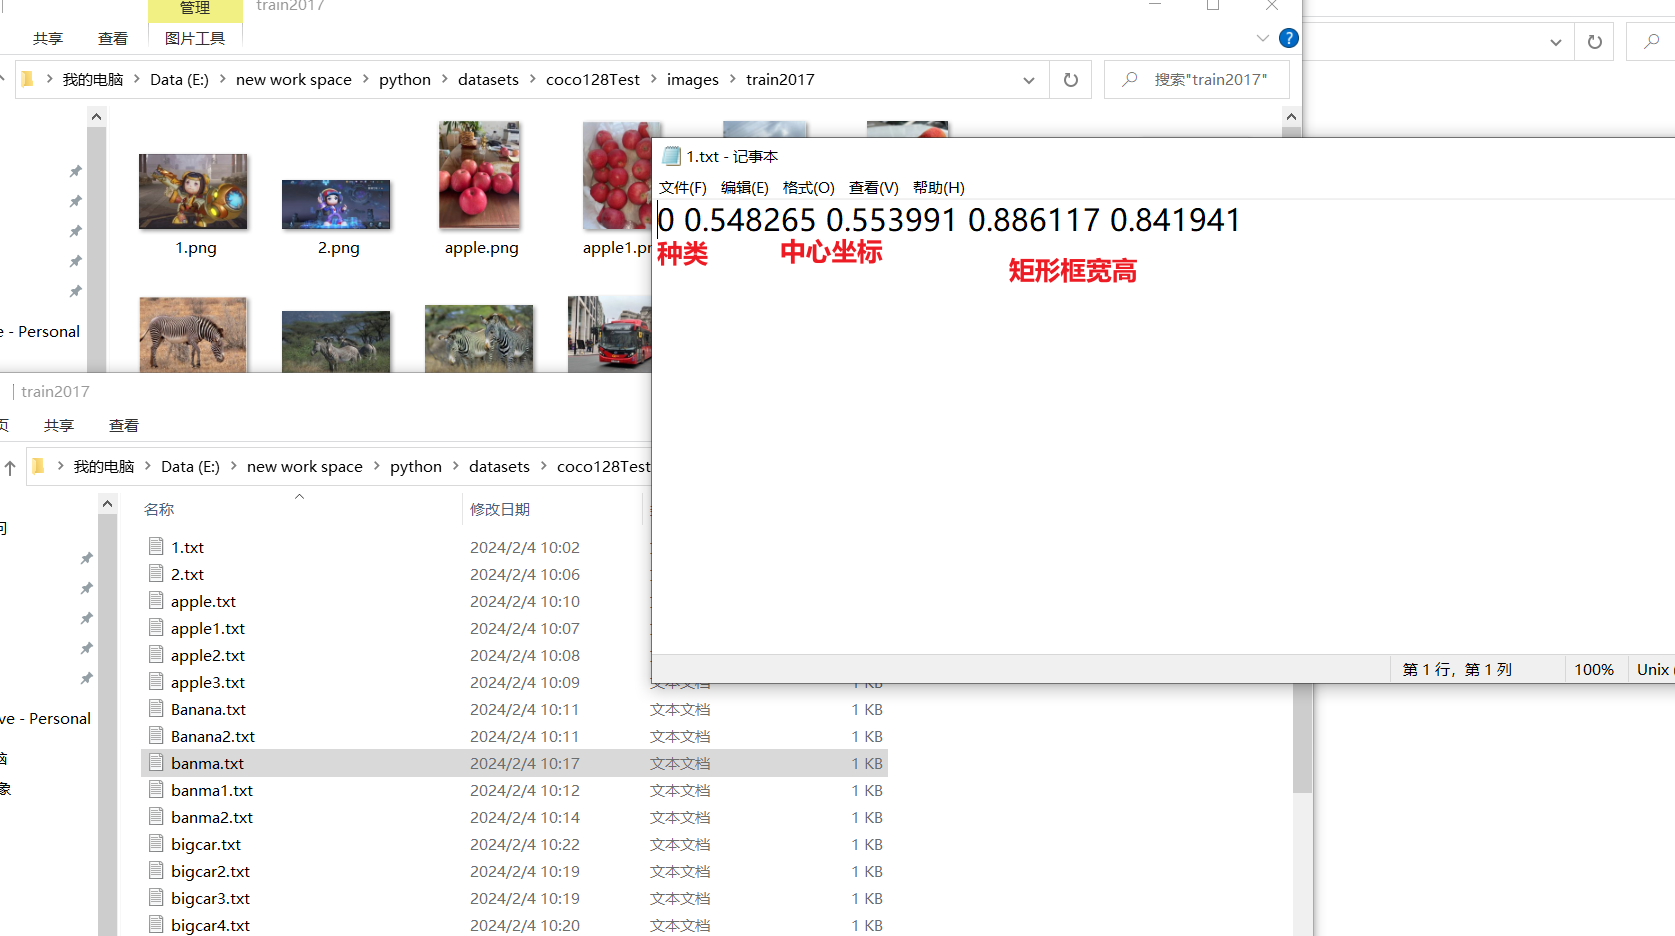Open OneDrive - Personal from the sidebar

40,331
